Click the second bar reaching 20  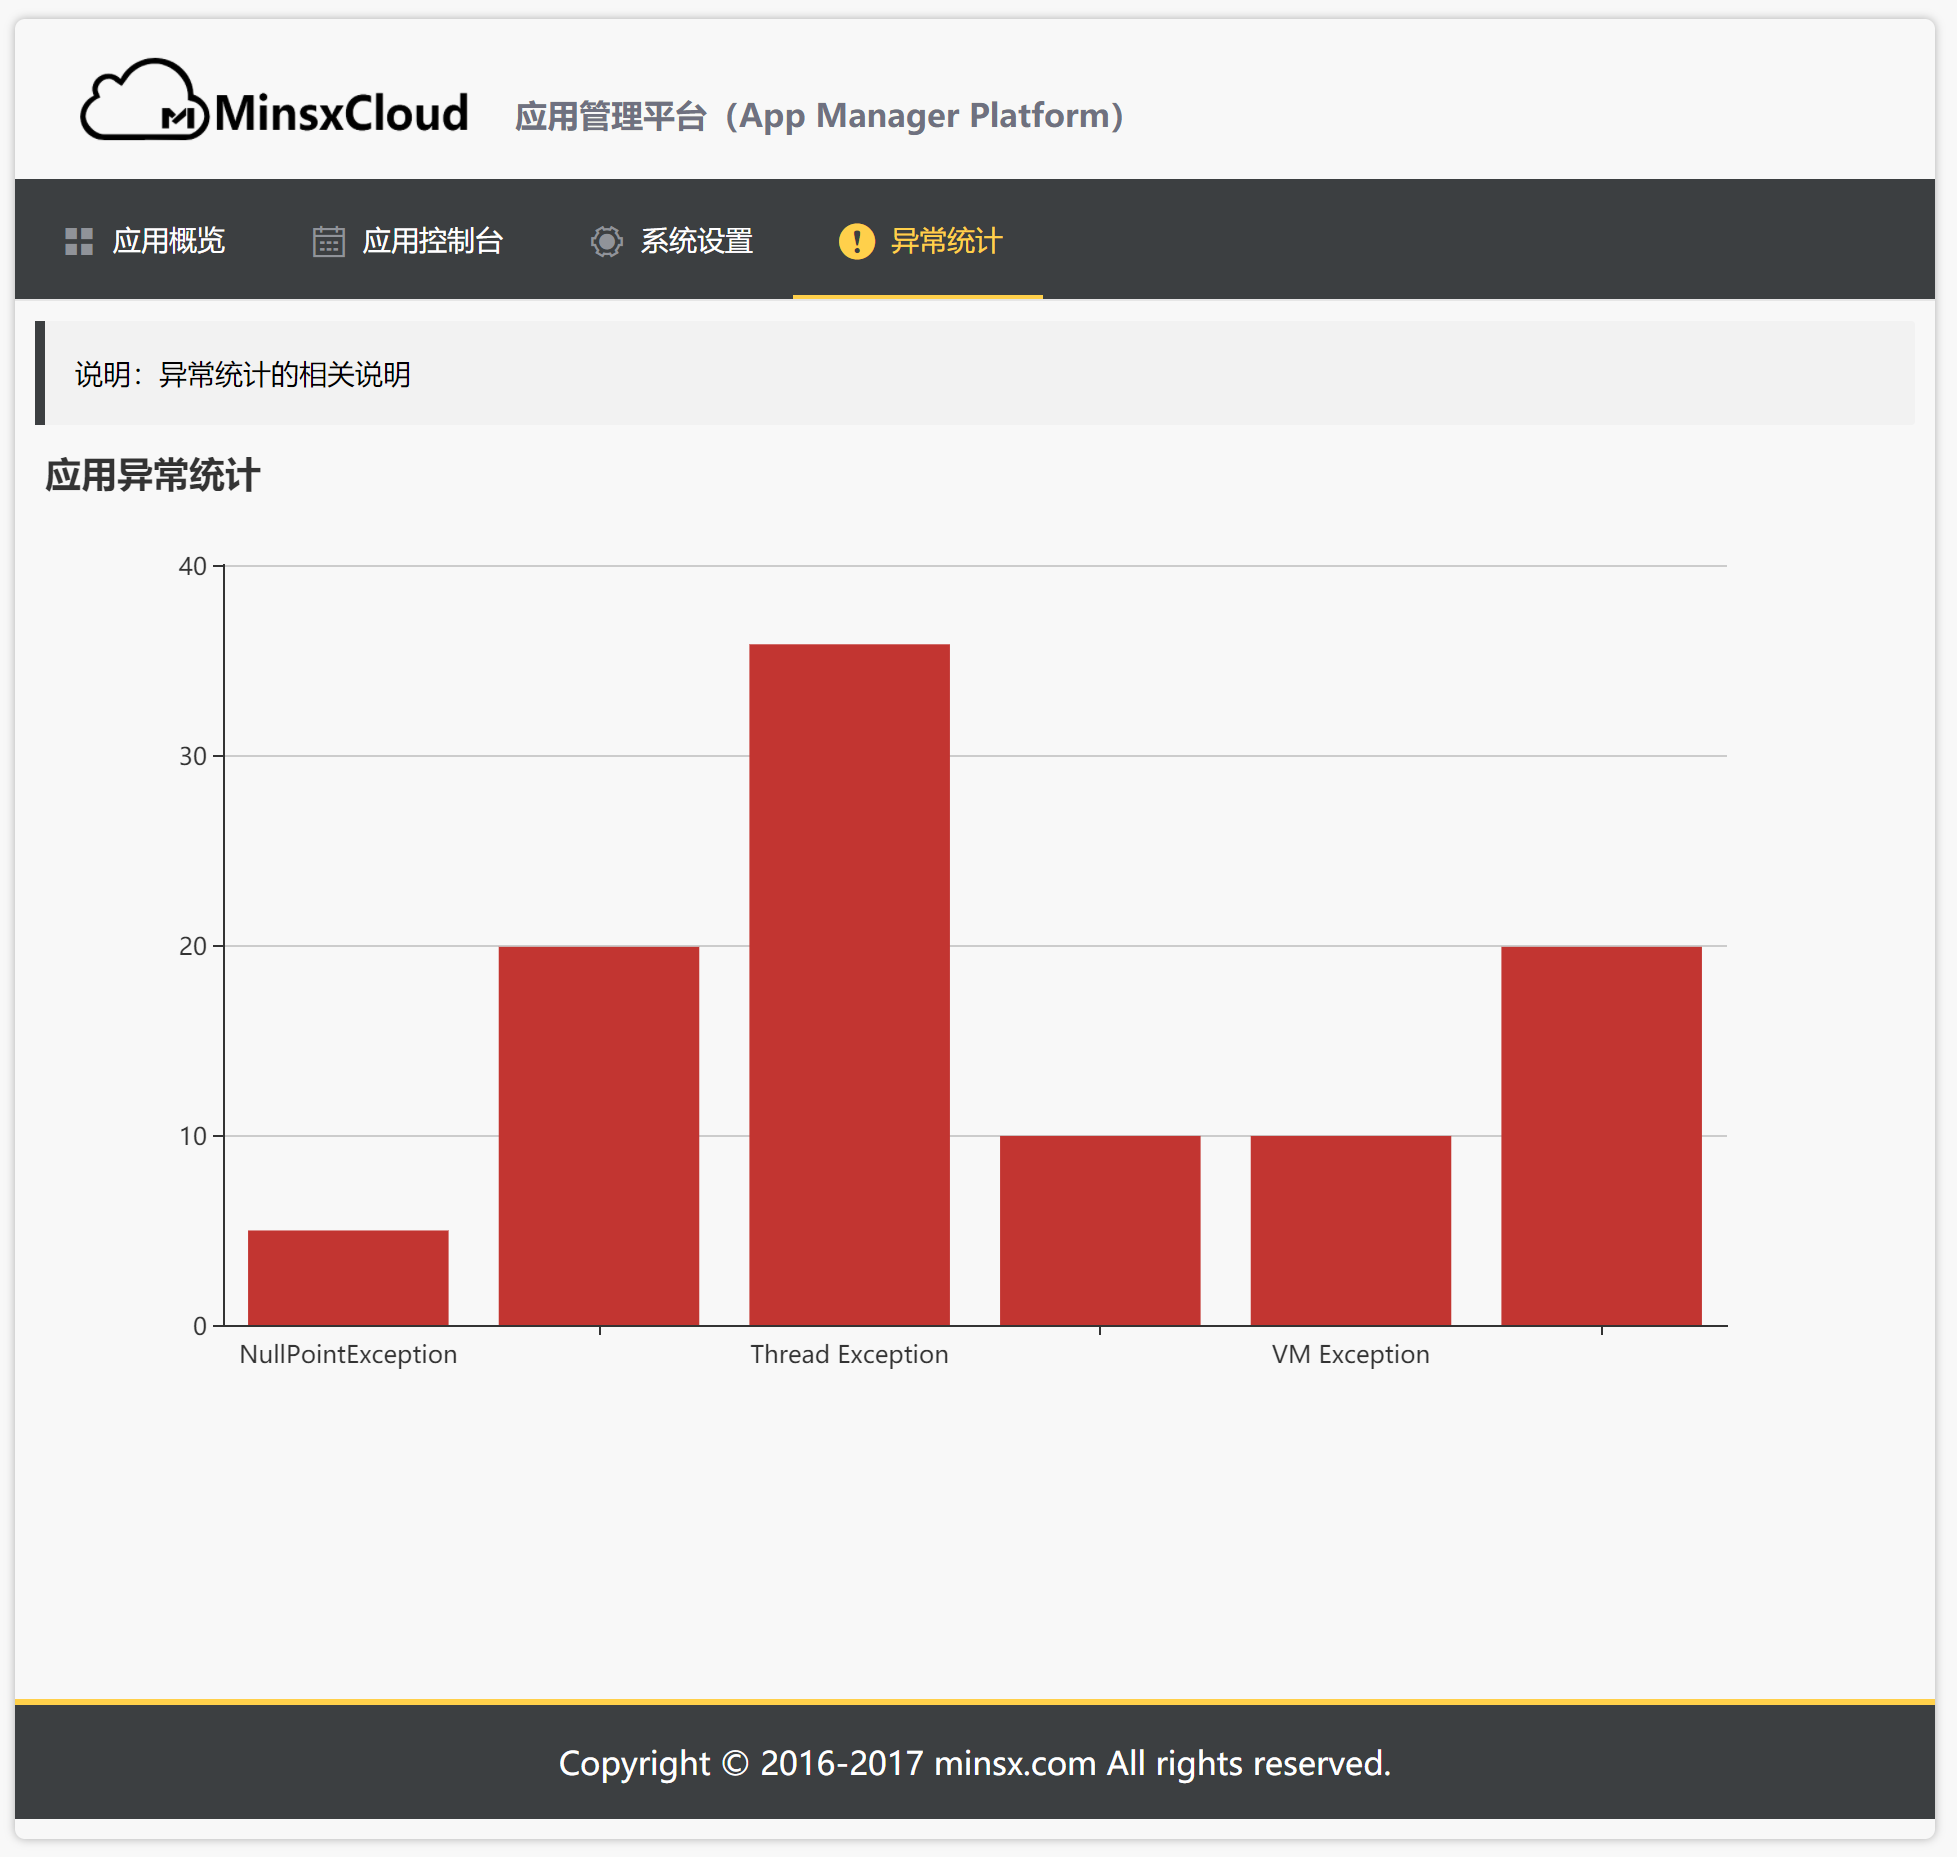pyautogui.click(x=598, y=1135)
